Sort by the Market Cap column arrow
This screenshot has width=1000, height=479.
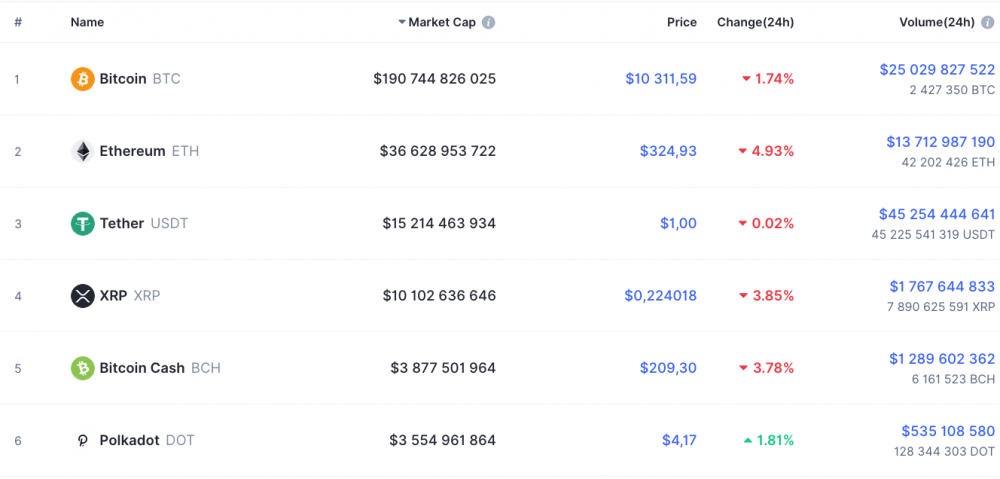pyautogui.click(x=402, y=22)
